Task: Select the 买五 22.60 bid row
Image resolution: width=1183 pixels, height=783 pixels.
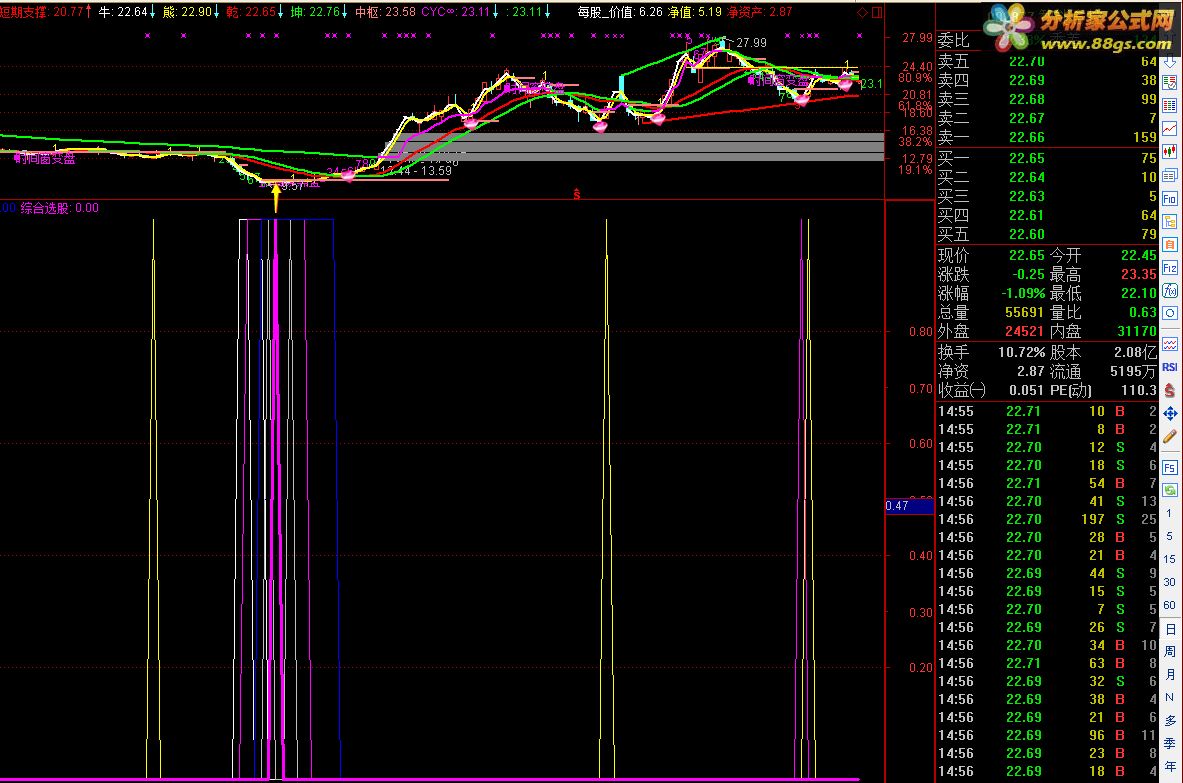Action: coord(1047,235)
